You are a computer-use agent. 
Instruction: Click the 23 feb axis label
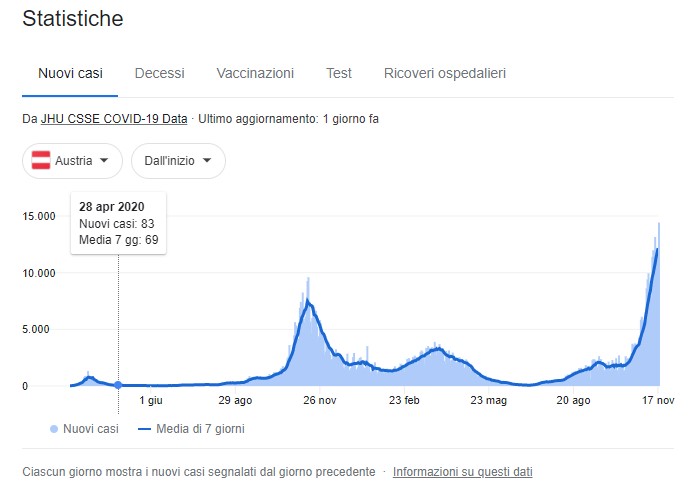click(x=404, y=401)
